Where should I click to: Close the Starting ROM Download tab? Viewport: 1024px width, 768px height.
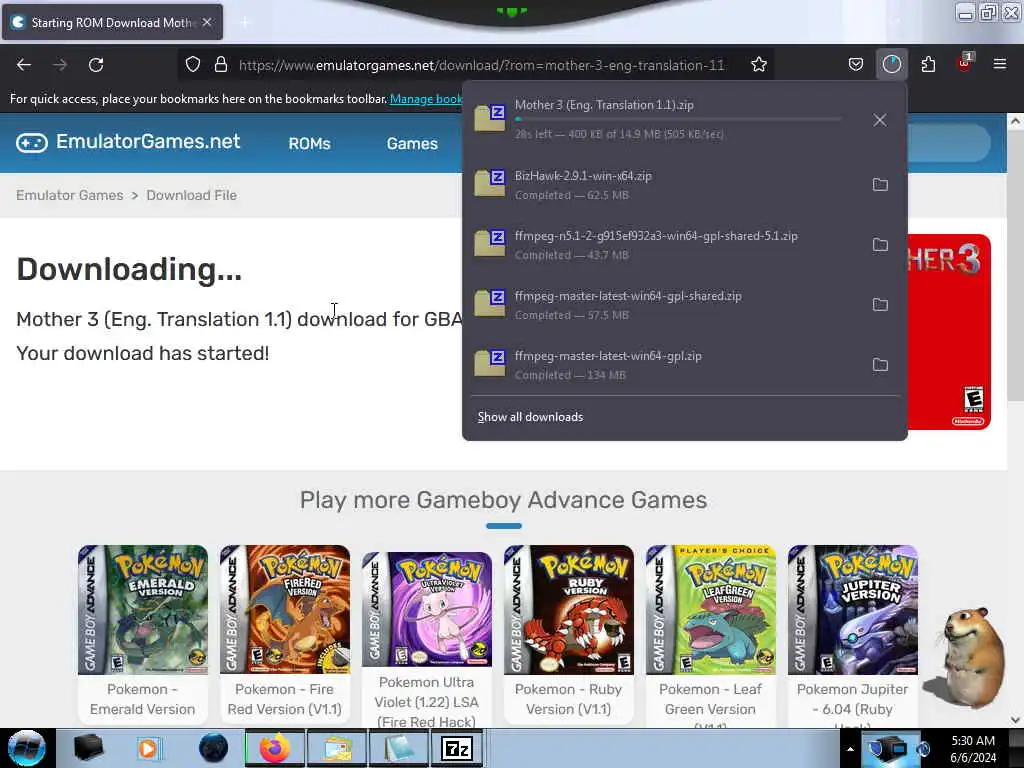click(x=207, y=22)
